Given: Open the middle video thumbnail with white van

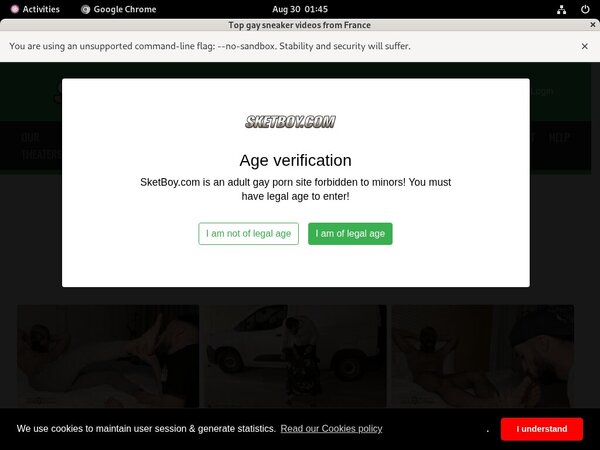Looking at the screenshot, I should (x=293, y=355).
